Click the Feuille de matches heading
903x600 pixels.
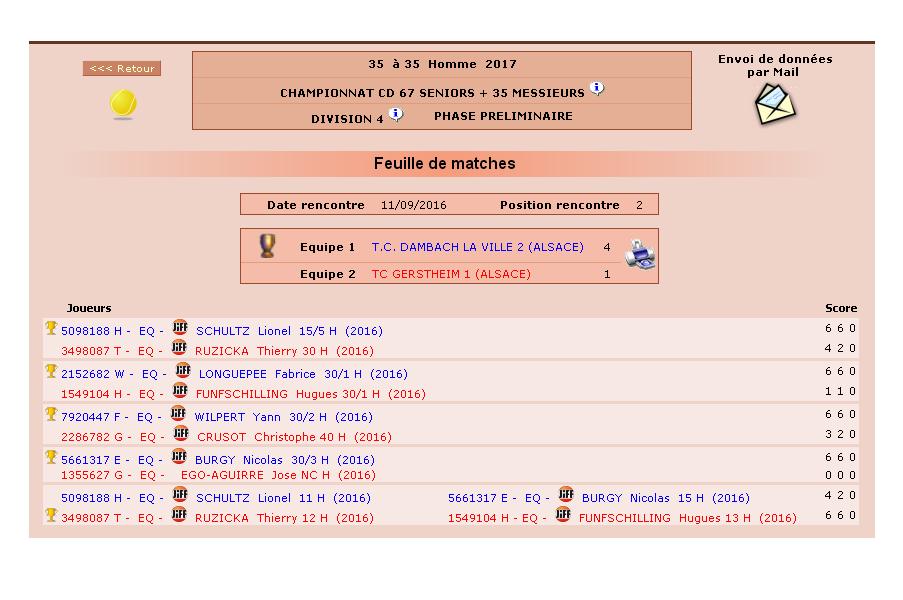pyautogui.click(x=445, y=164)
